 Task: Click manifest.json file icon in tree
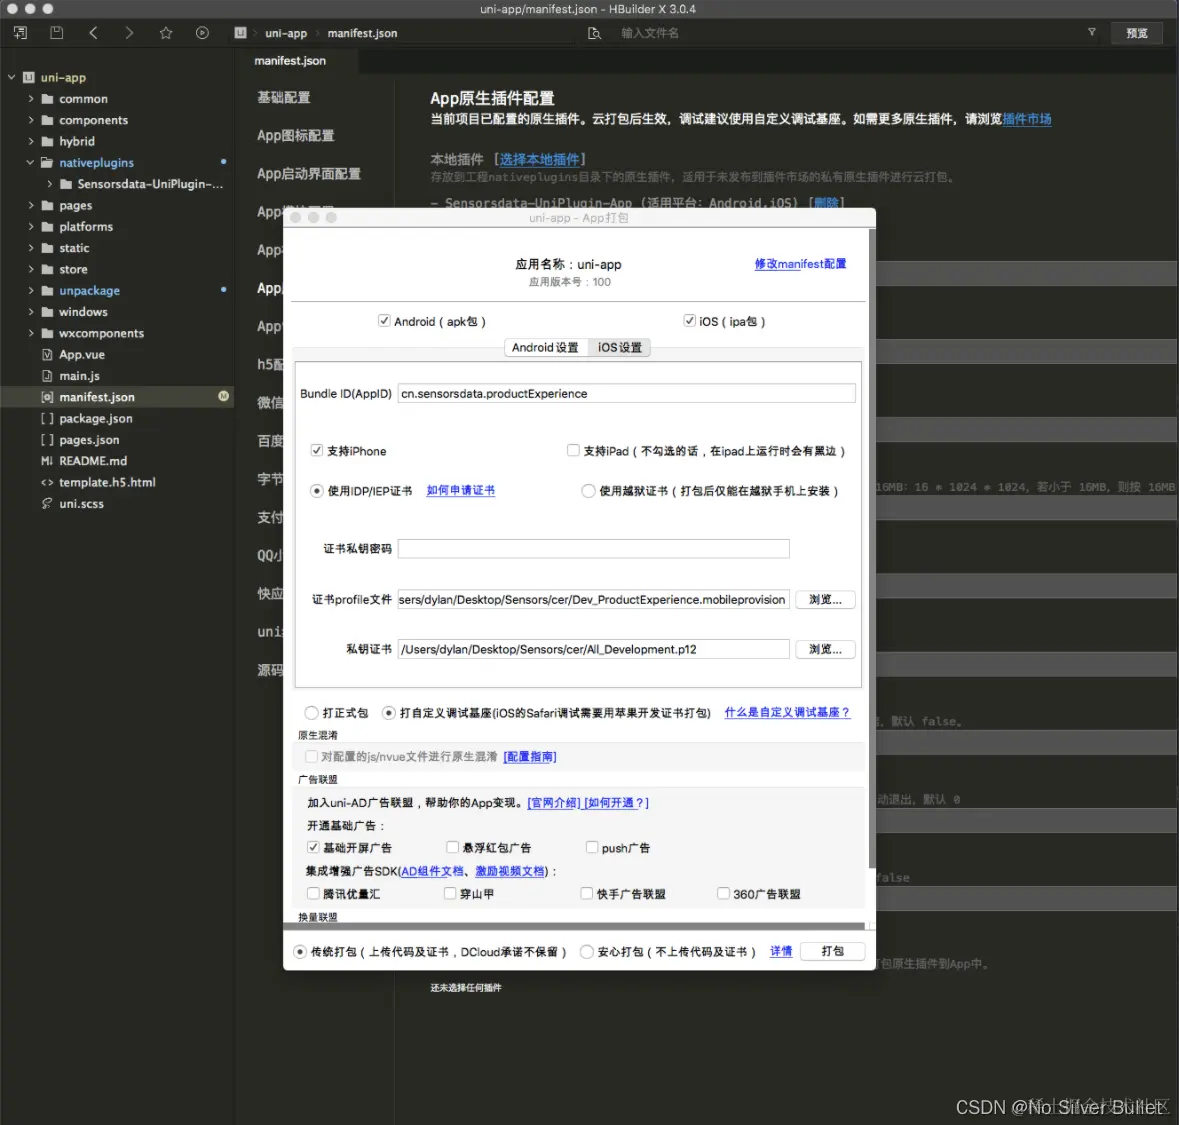pyautogui.click(x=47, y=397)
